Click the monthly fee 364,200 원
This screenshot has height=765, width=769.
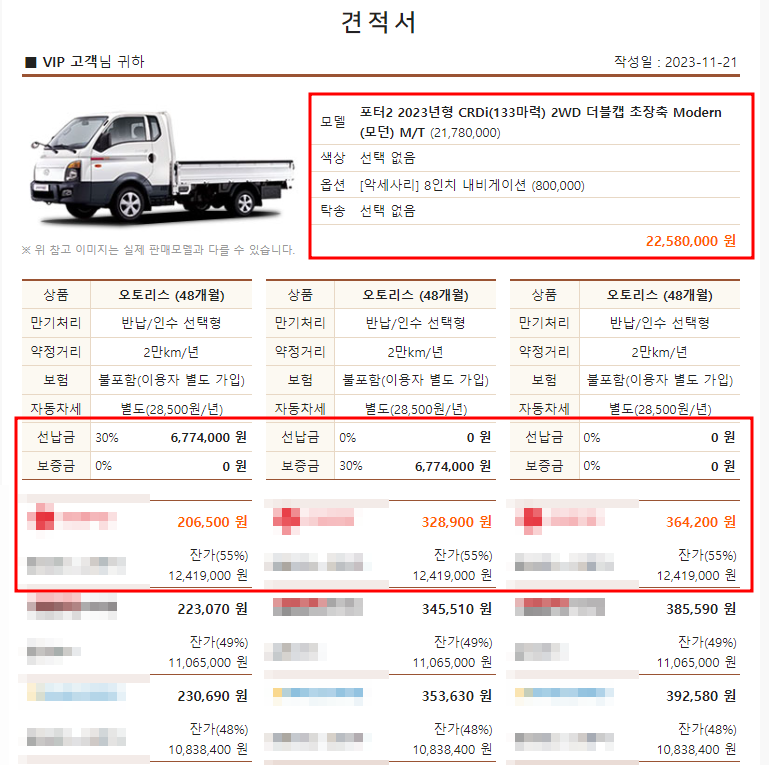[701, 522]
